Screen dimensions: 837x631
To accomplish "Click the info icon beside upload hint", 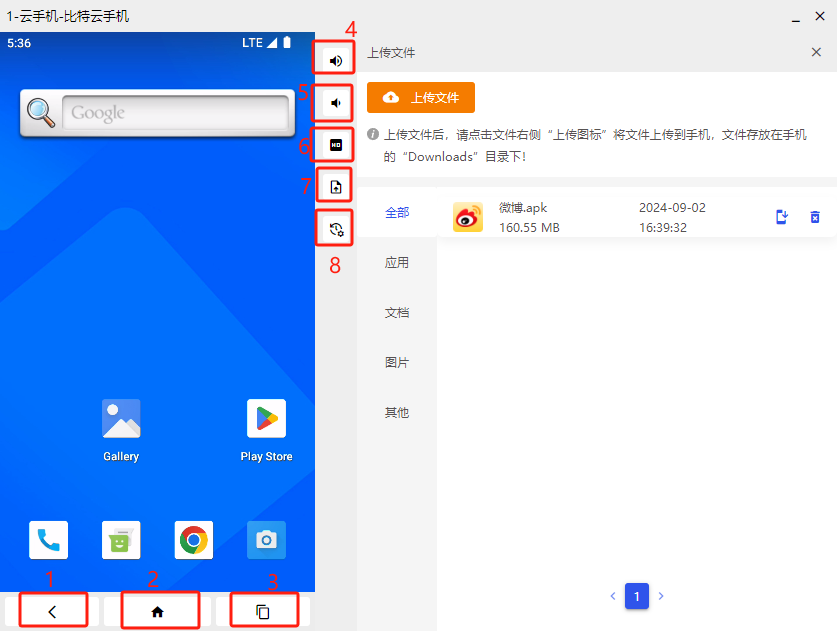I will tap(373, 134).
